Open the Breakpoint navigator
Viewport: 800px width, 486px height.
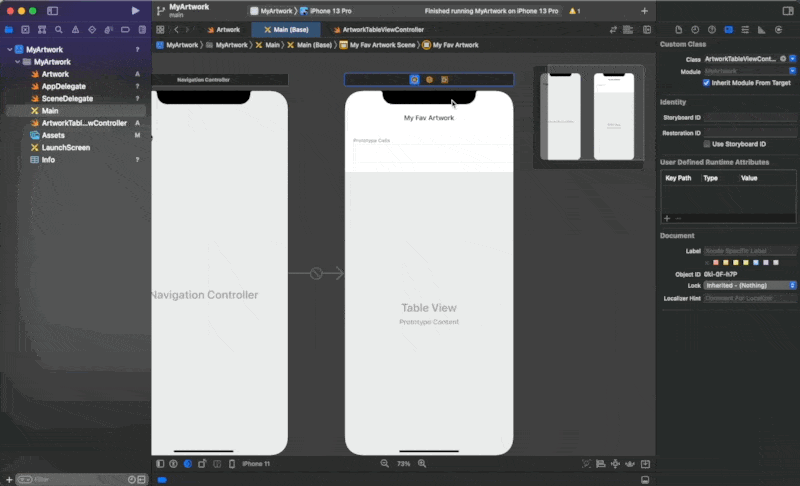(x=125, y=30)
